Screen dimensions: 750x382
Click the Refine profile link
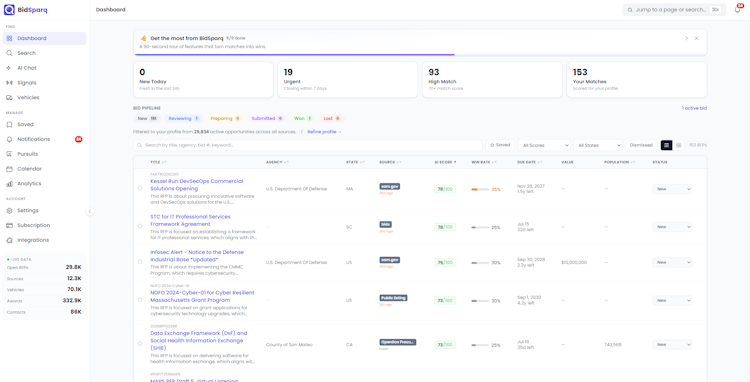(x=324, y=131)
